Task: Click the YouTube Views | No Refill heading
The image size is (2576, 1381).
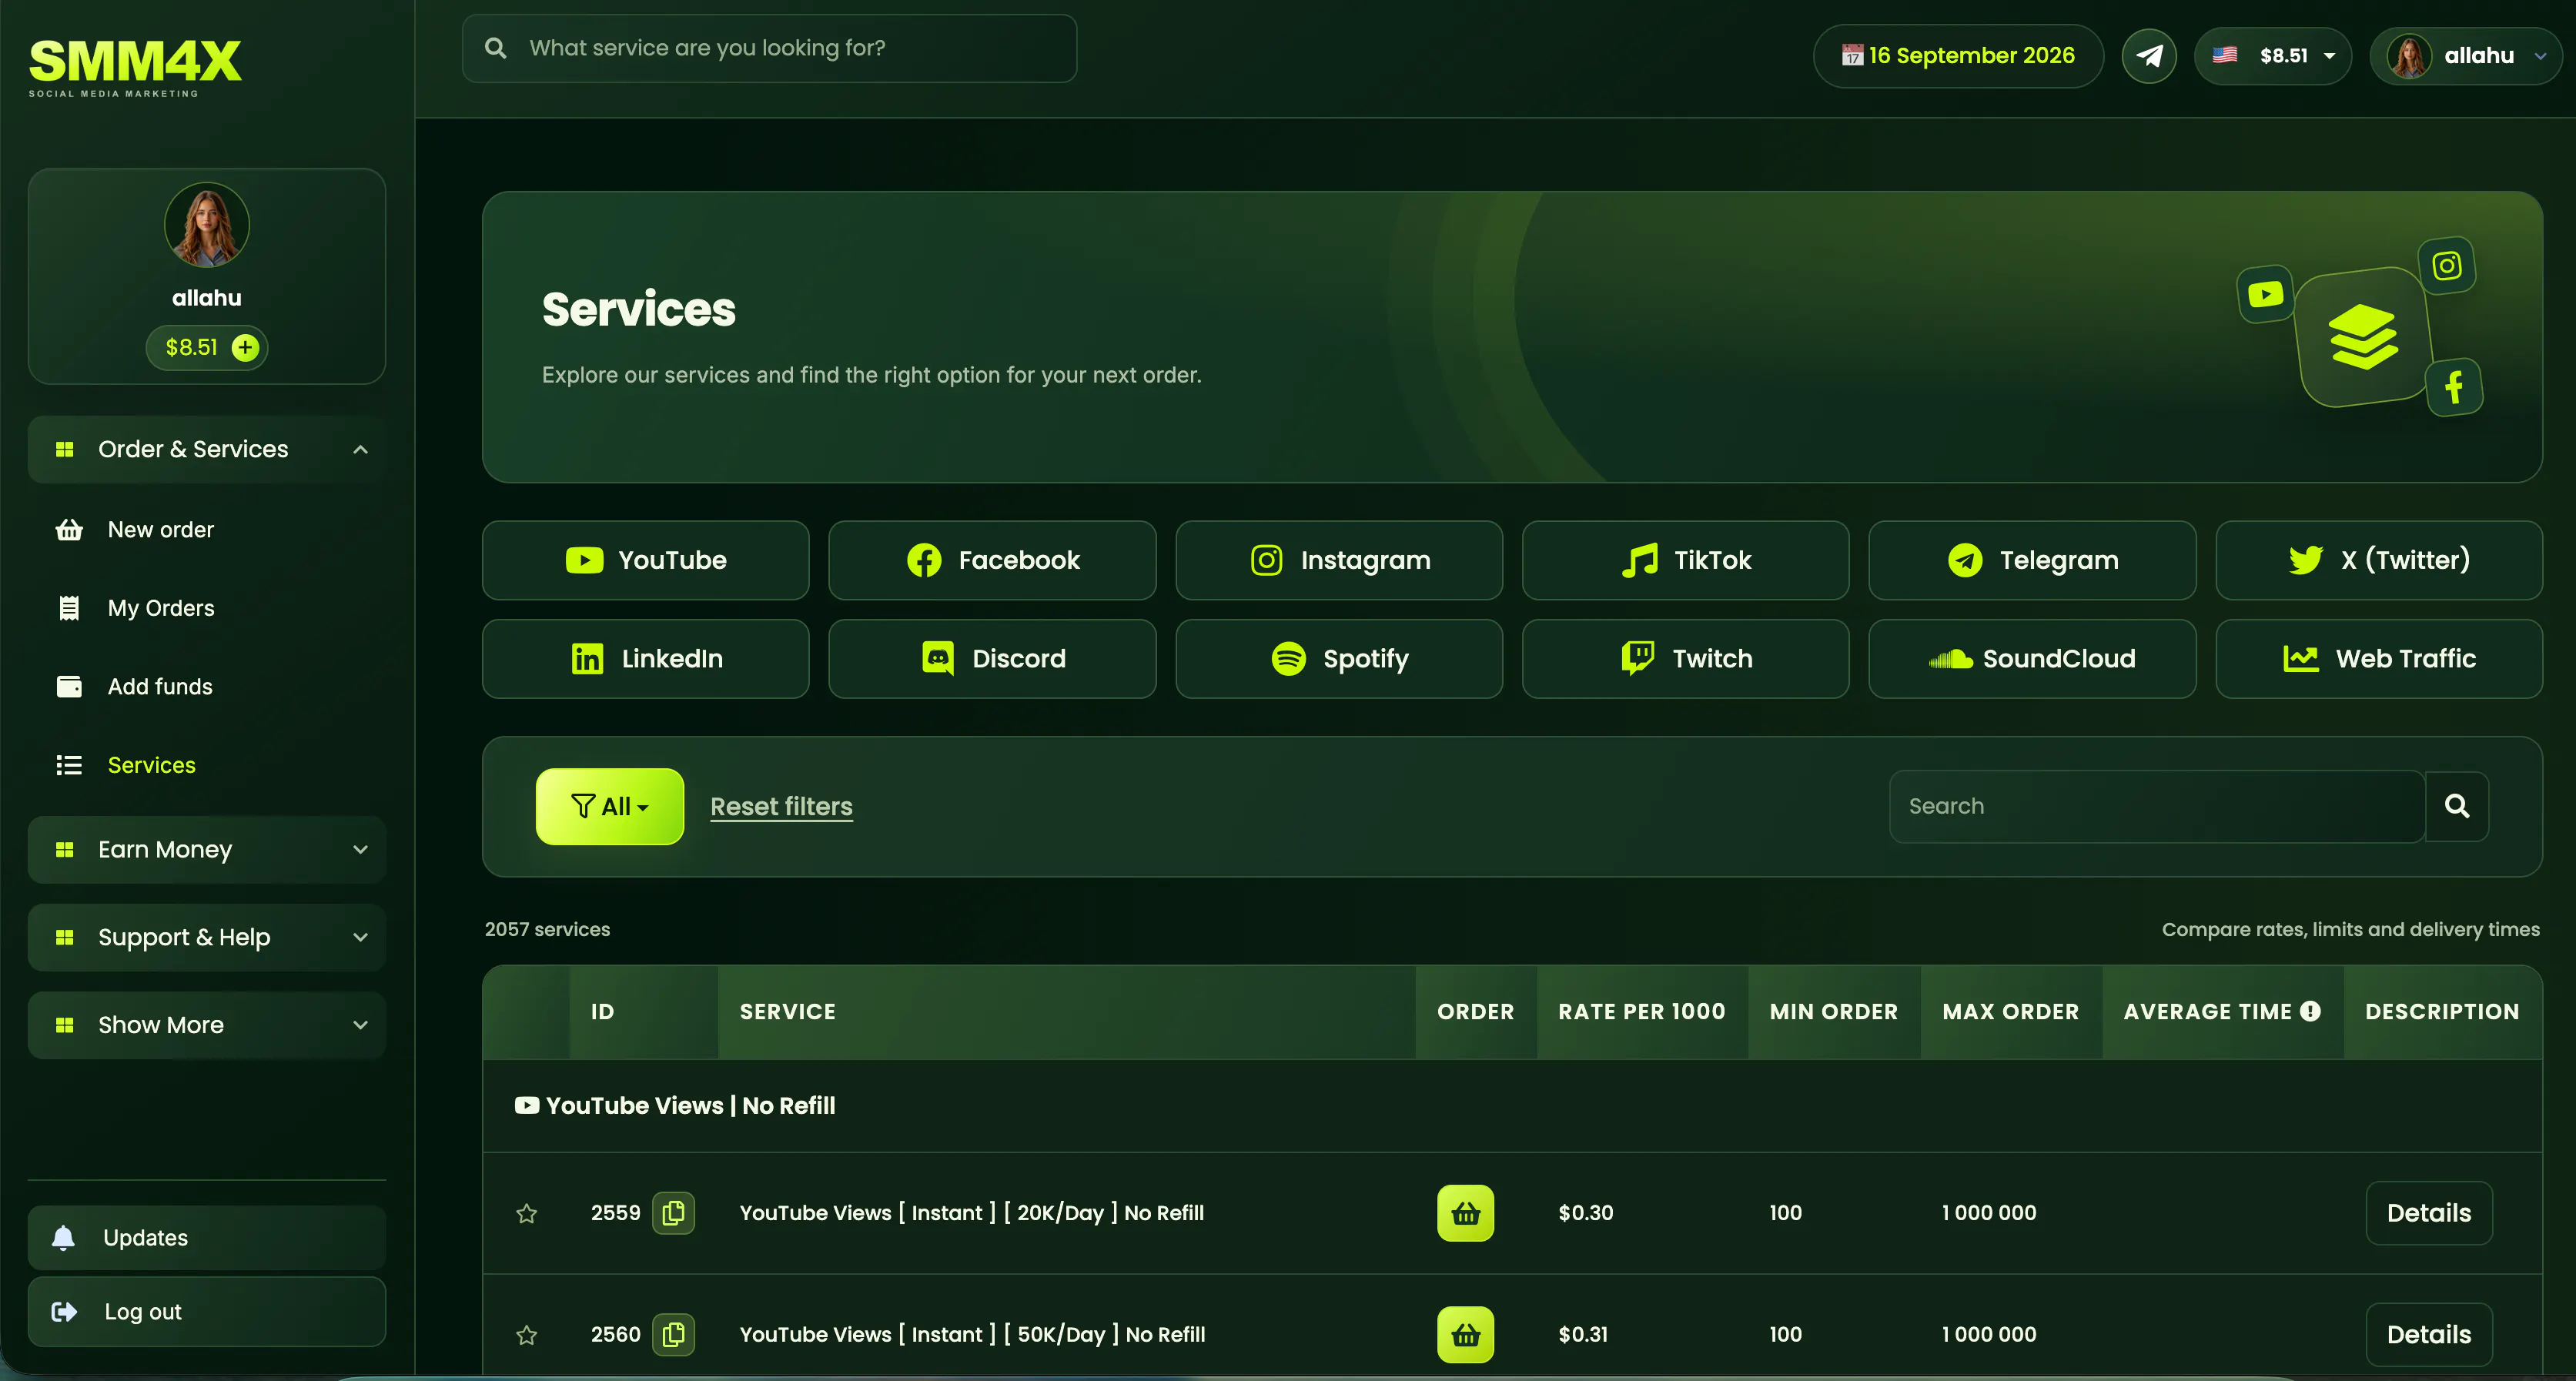Action: point(675,1106)
